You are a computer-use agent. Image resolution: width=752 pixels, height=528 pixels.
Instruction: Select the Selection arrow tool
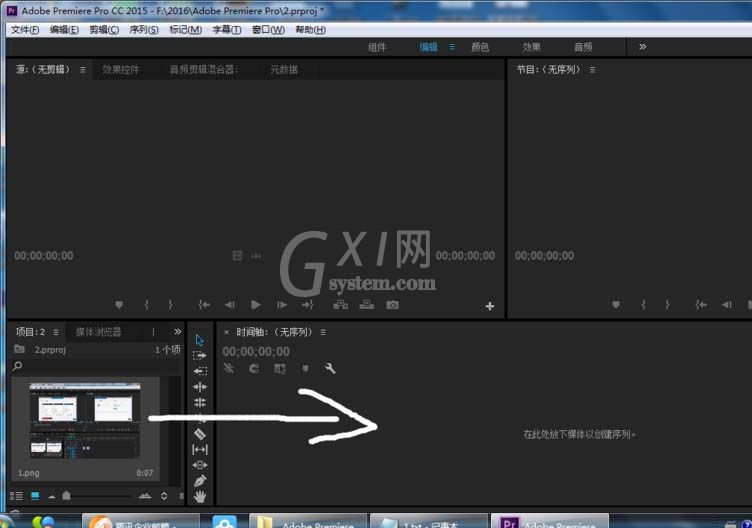(x=200, y=340)
